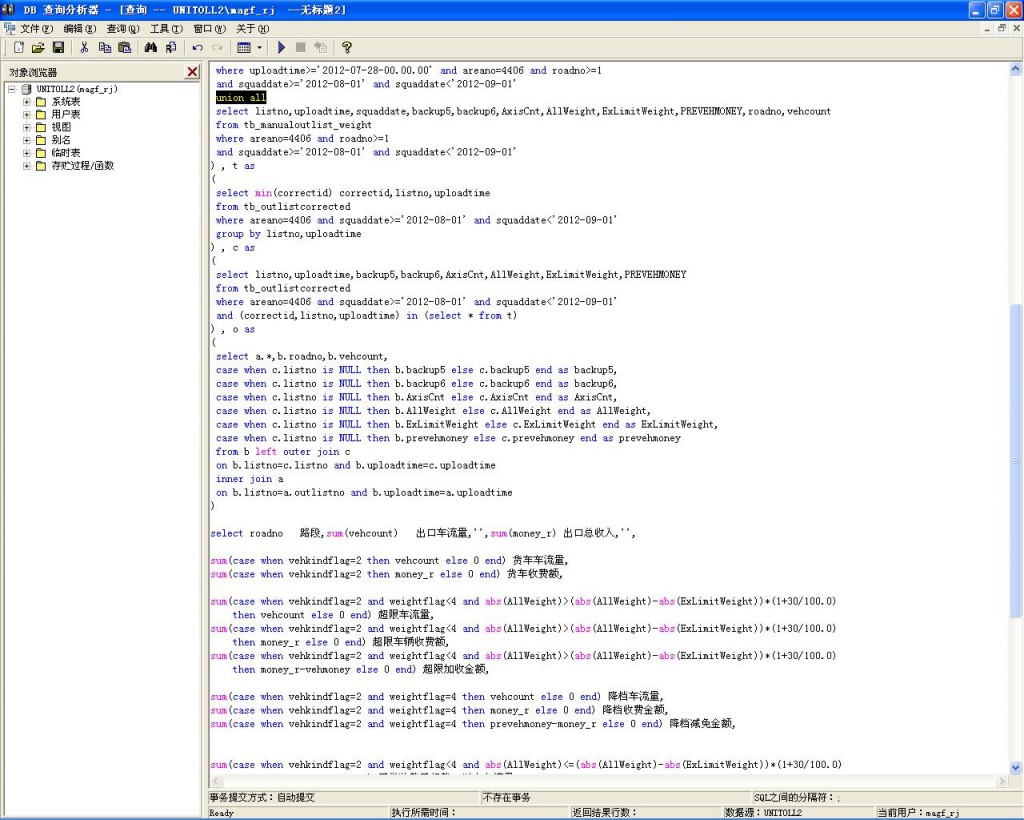Save the query with the floppy disk icon
This screenshot has height=820, width=1024.
tap(58, 47)
